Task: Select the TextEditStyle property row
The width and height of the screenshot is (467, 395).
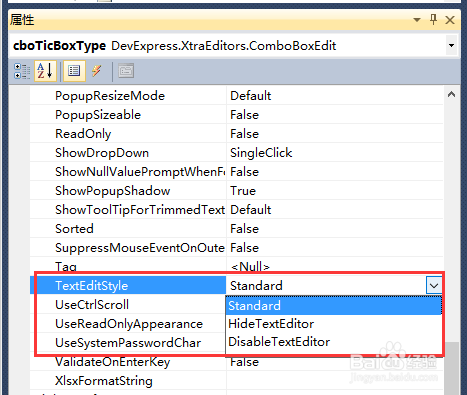Action: 128,286
